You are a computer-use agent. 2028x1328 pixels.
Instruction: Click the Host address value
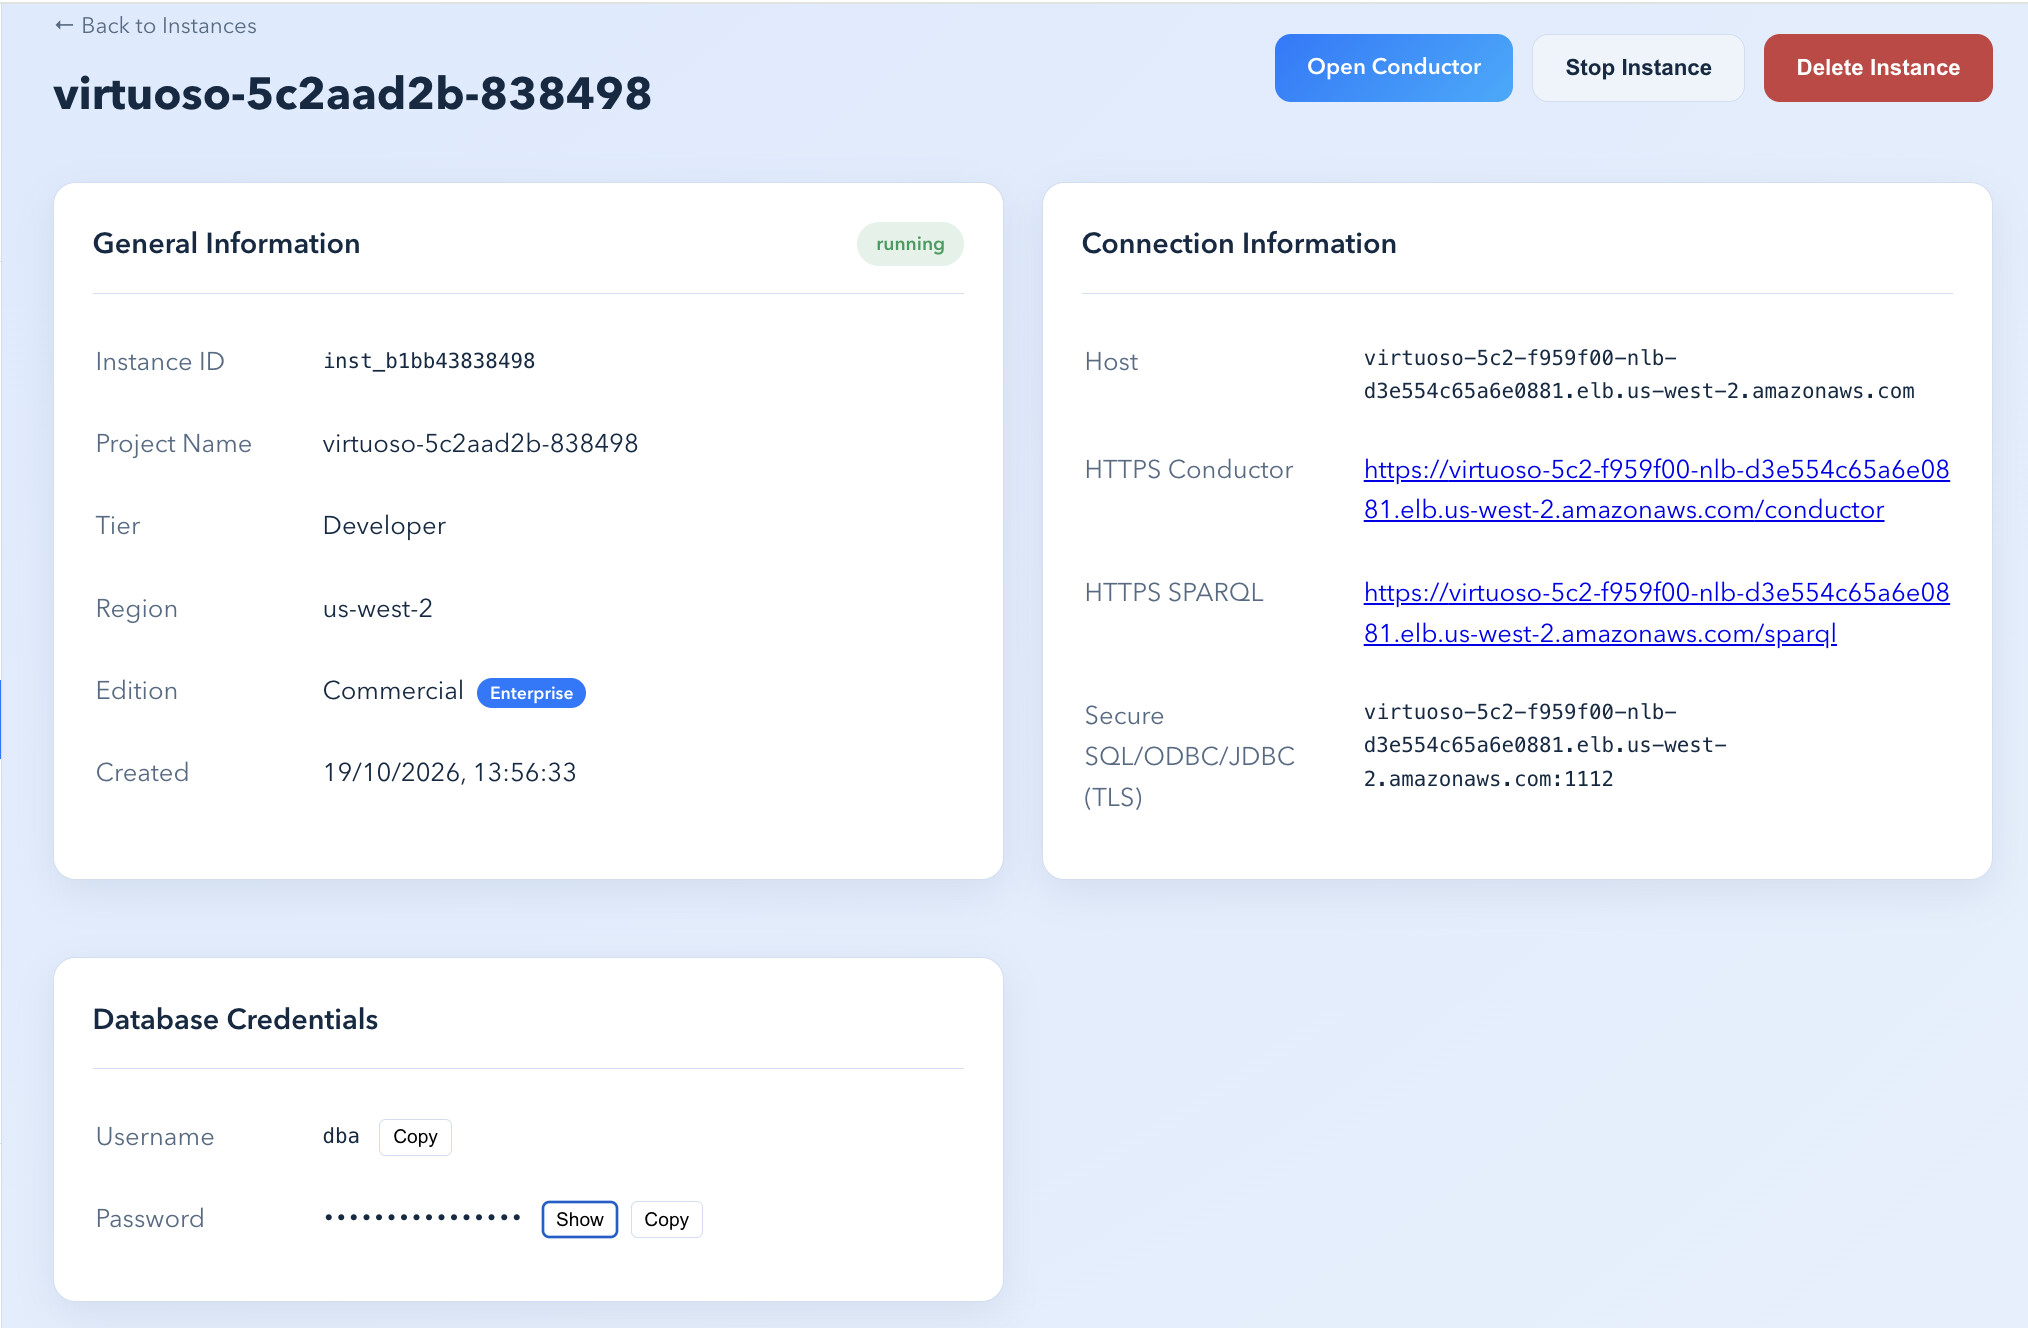click(1638, 374)
